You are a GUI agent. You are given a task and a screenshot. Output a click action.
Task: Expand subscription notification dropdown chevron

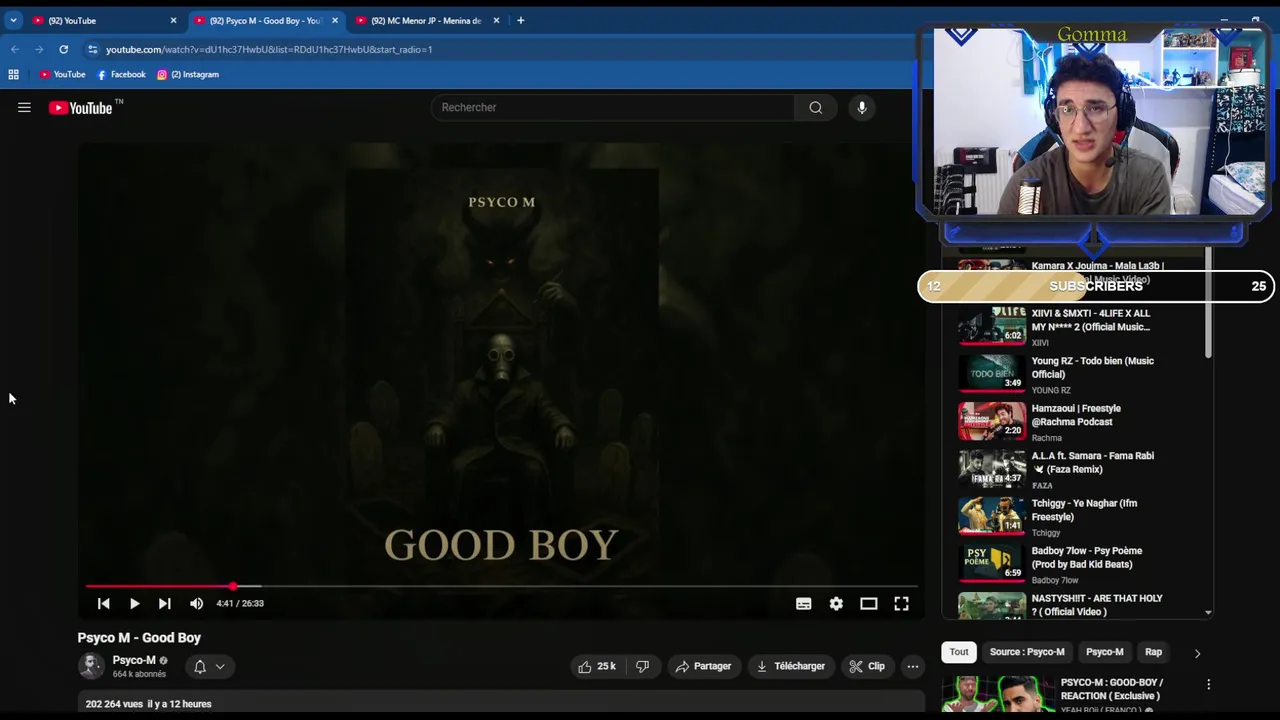(220, 667)
